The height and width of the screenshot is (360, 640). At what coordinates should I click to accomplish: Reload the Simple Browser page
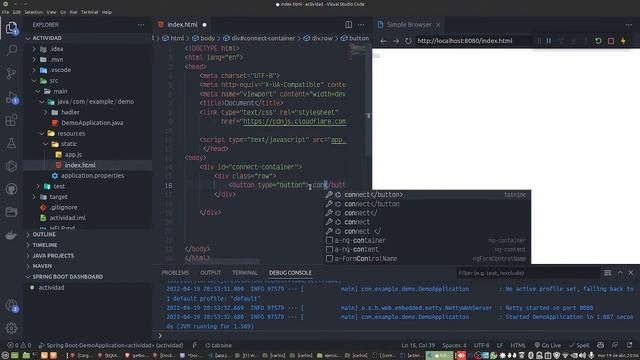click(408, 41)
